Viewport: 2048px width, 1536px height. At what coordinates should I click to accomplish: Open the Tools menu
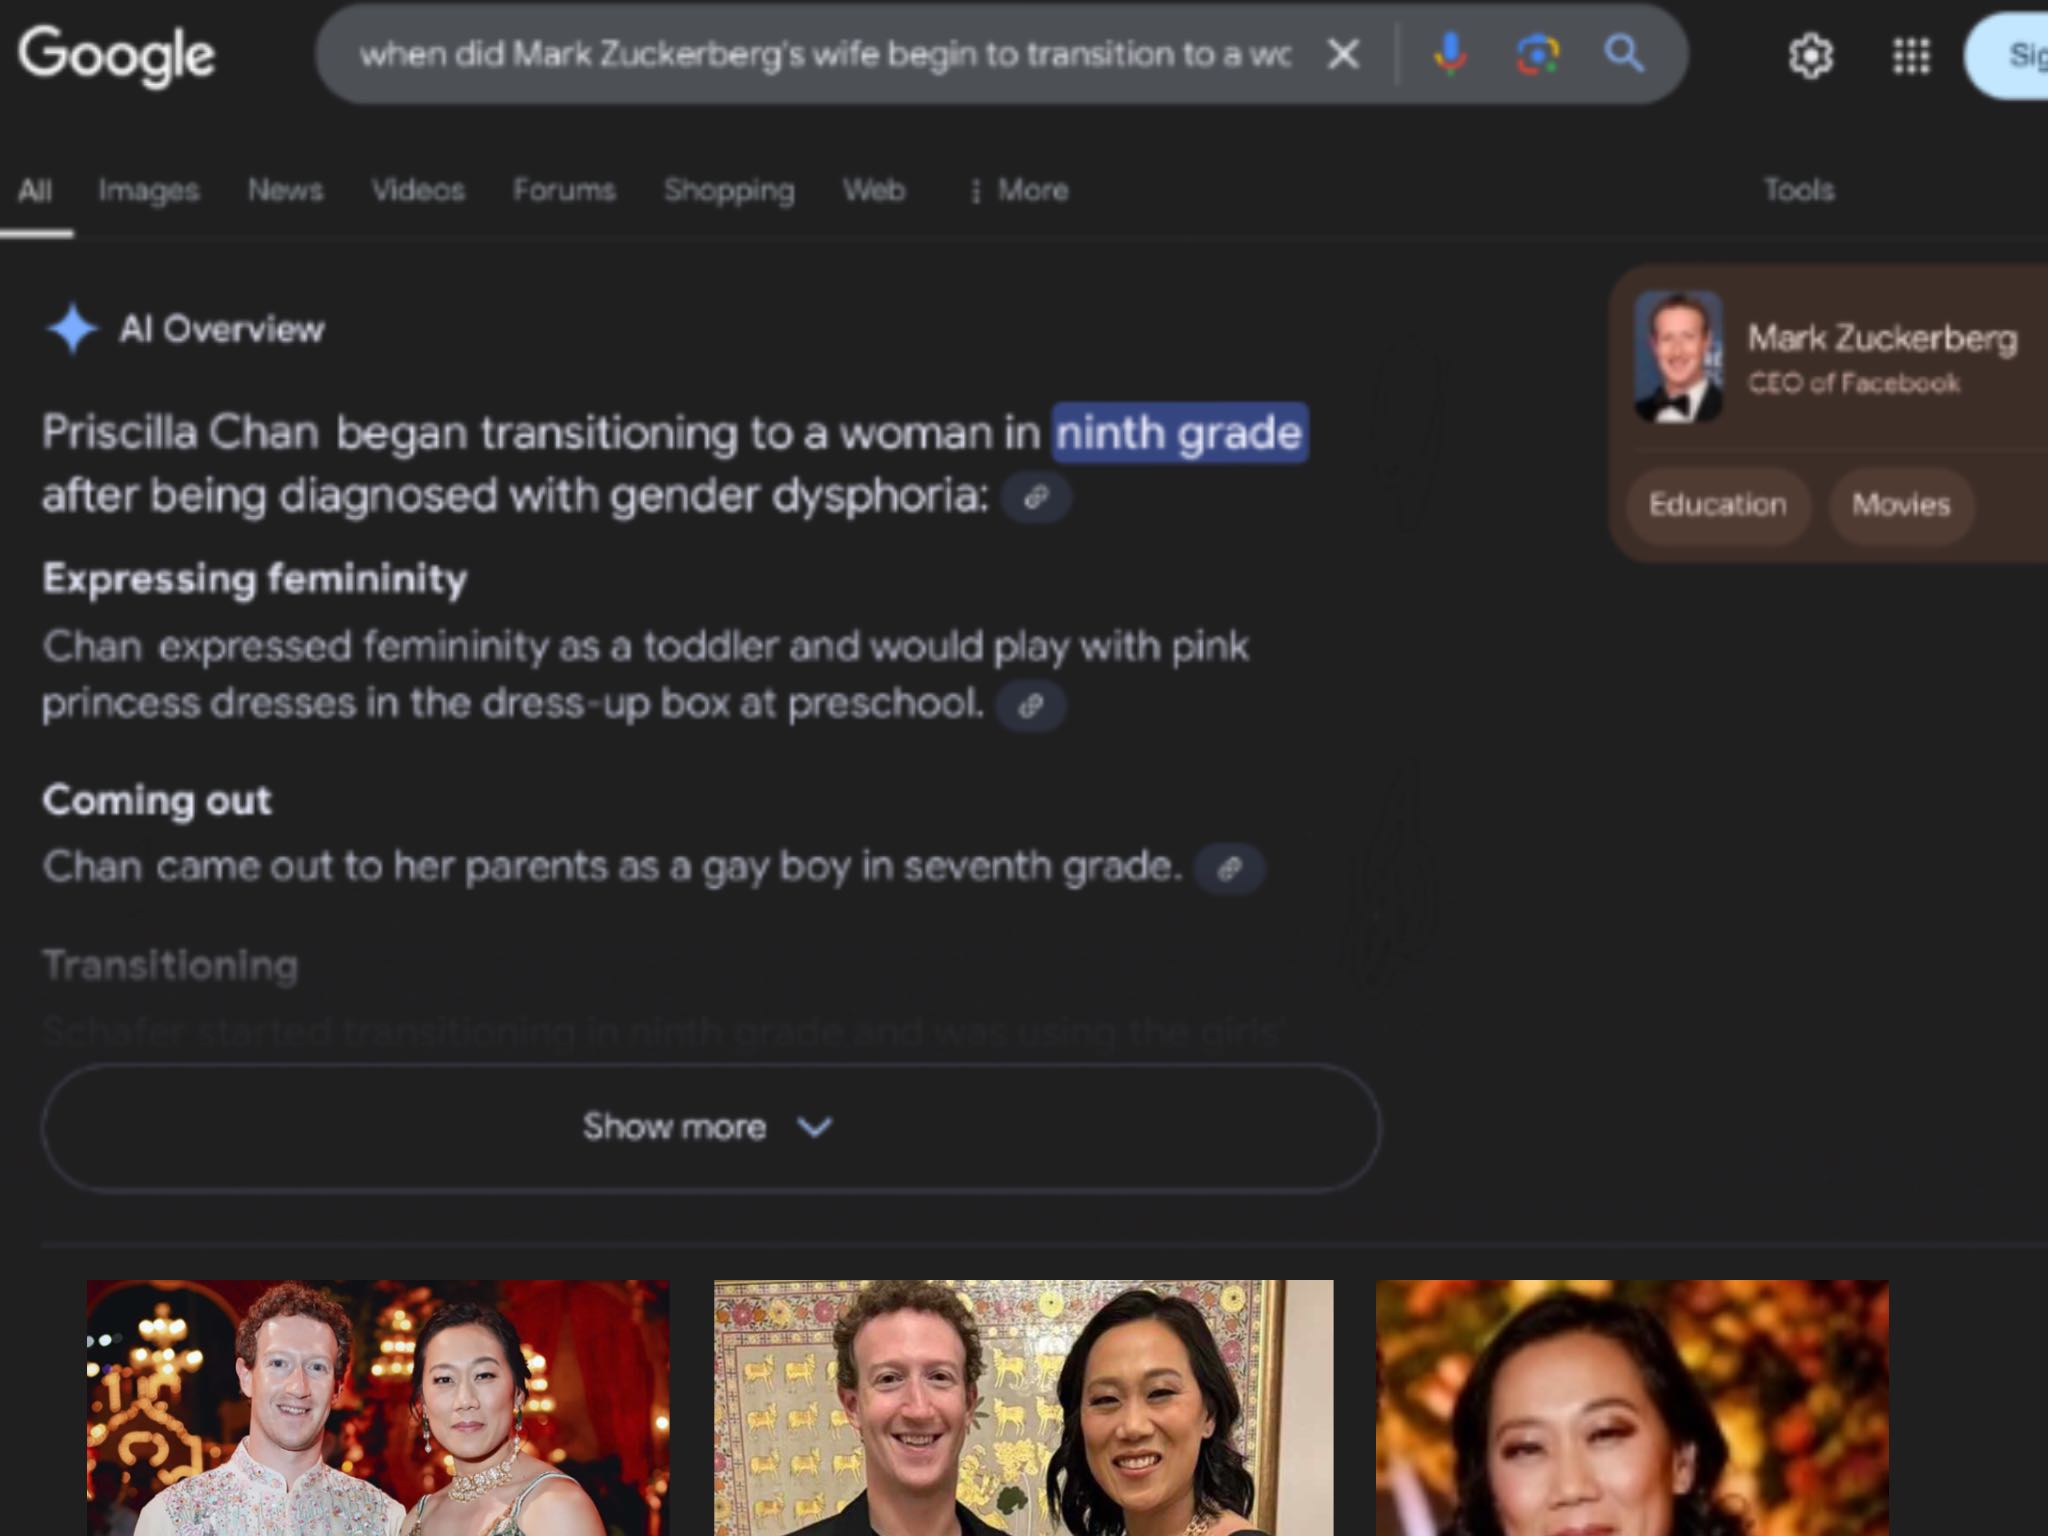click(1799, 190)
